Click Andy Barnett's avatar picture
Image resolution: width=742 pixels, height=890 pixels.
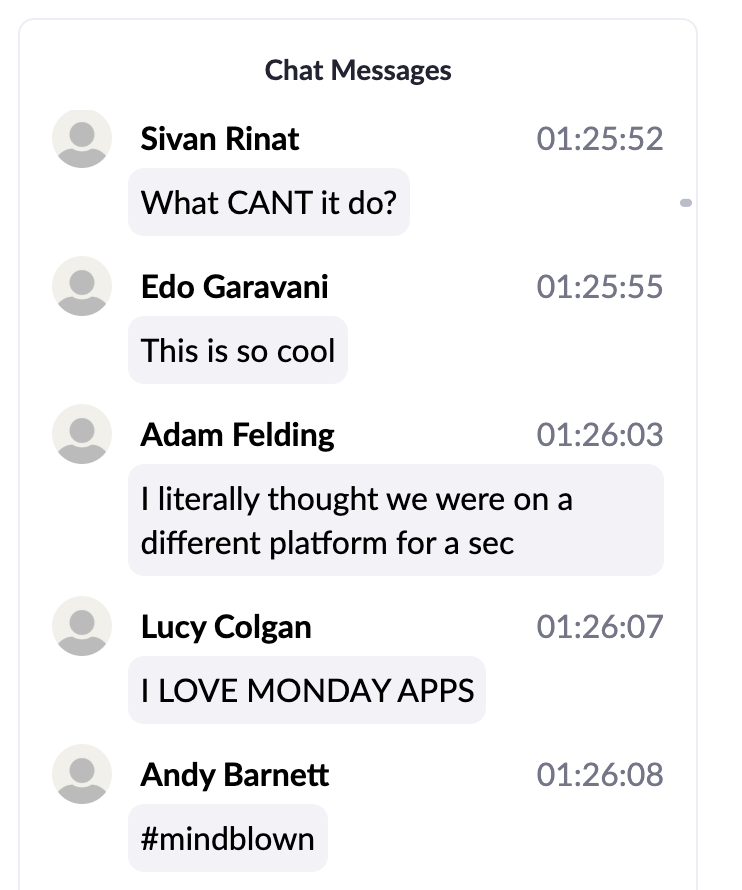tap(81, 775)
